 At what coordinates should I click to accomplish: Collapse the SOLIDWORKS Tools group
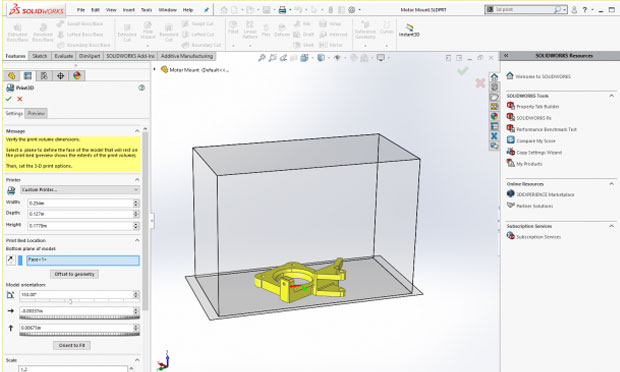612,96
